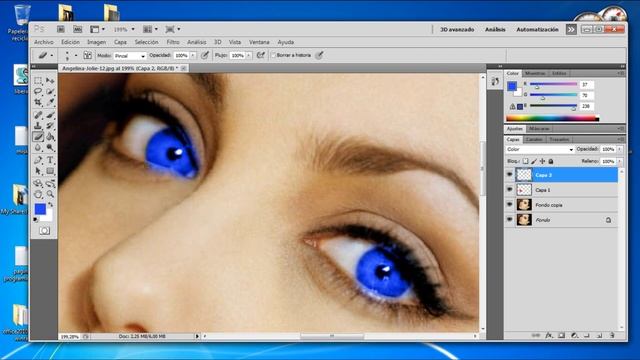Select the Type tool

pos(50,160)
